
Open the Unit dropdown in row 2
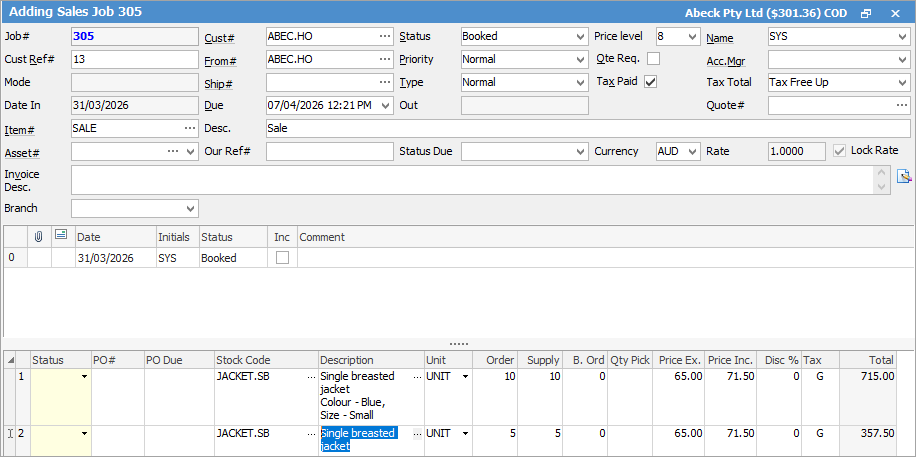pos(465,433)
